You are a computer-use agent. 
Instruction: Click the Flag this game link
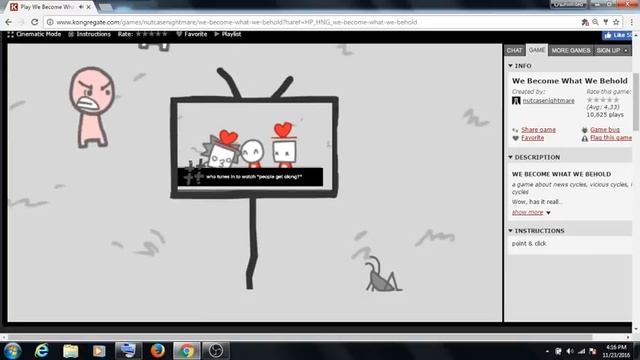tap(611, 138)
